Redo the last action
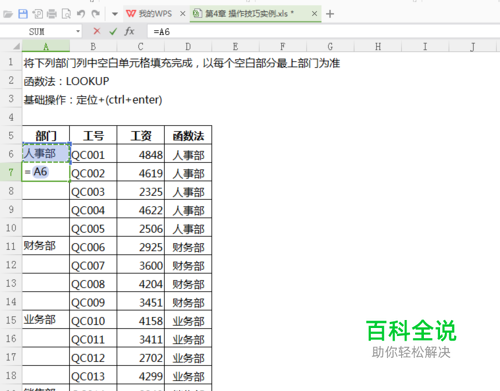Screen dimensions: 500x391 point(96,14)
